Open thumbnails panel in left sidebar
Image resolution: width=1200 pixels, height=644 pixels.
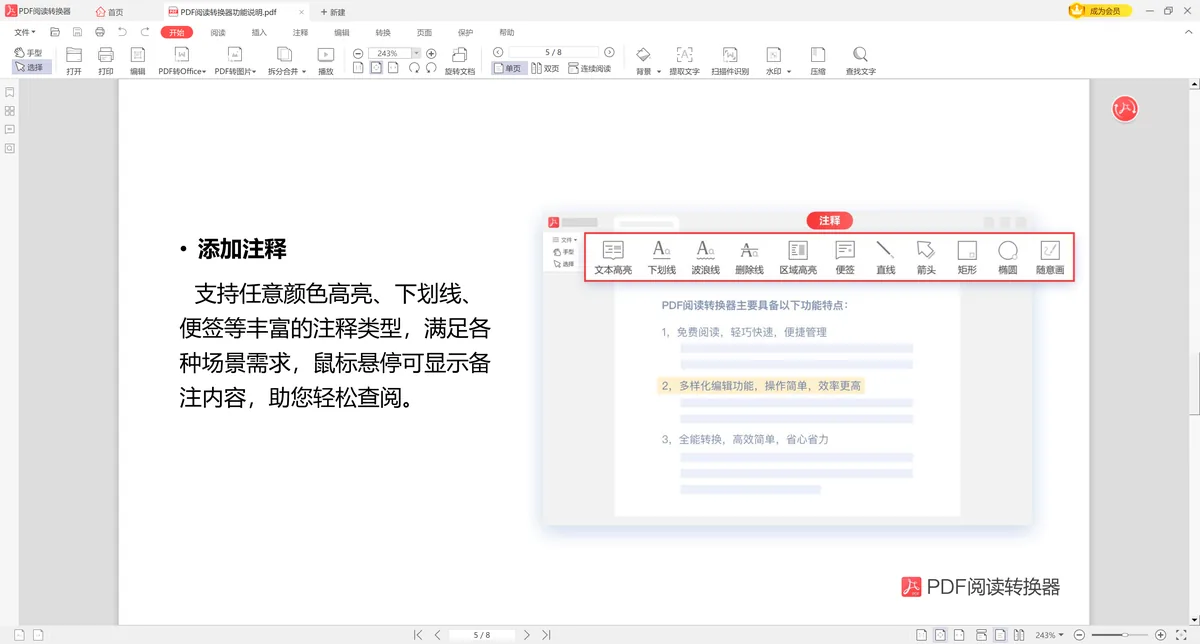(9, 111)
